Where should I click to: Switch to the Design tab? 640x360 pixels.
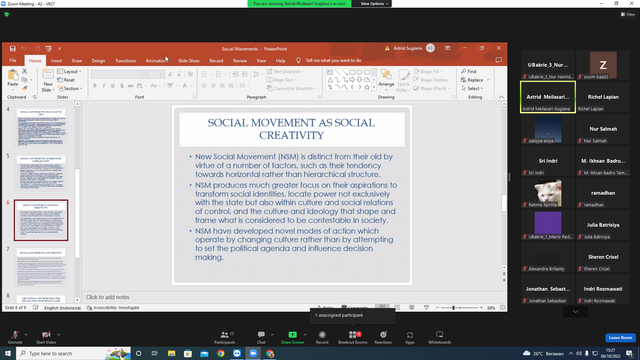98,60
